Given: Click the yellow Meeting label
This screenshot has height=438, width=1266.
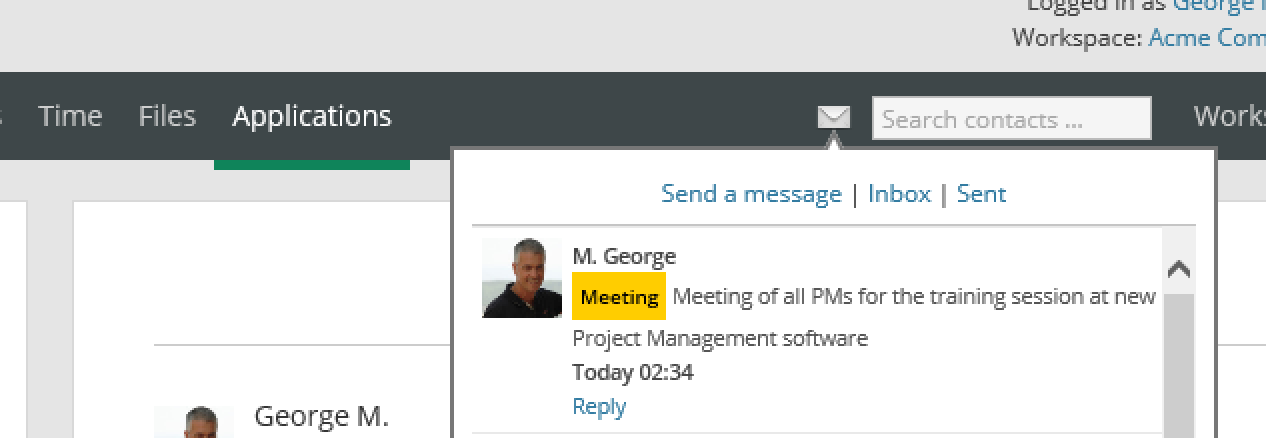Looking at the screenshot, I should click(x=619, y=297).
